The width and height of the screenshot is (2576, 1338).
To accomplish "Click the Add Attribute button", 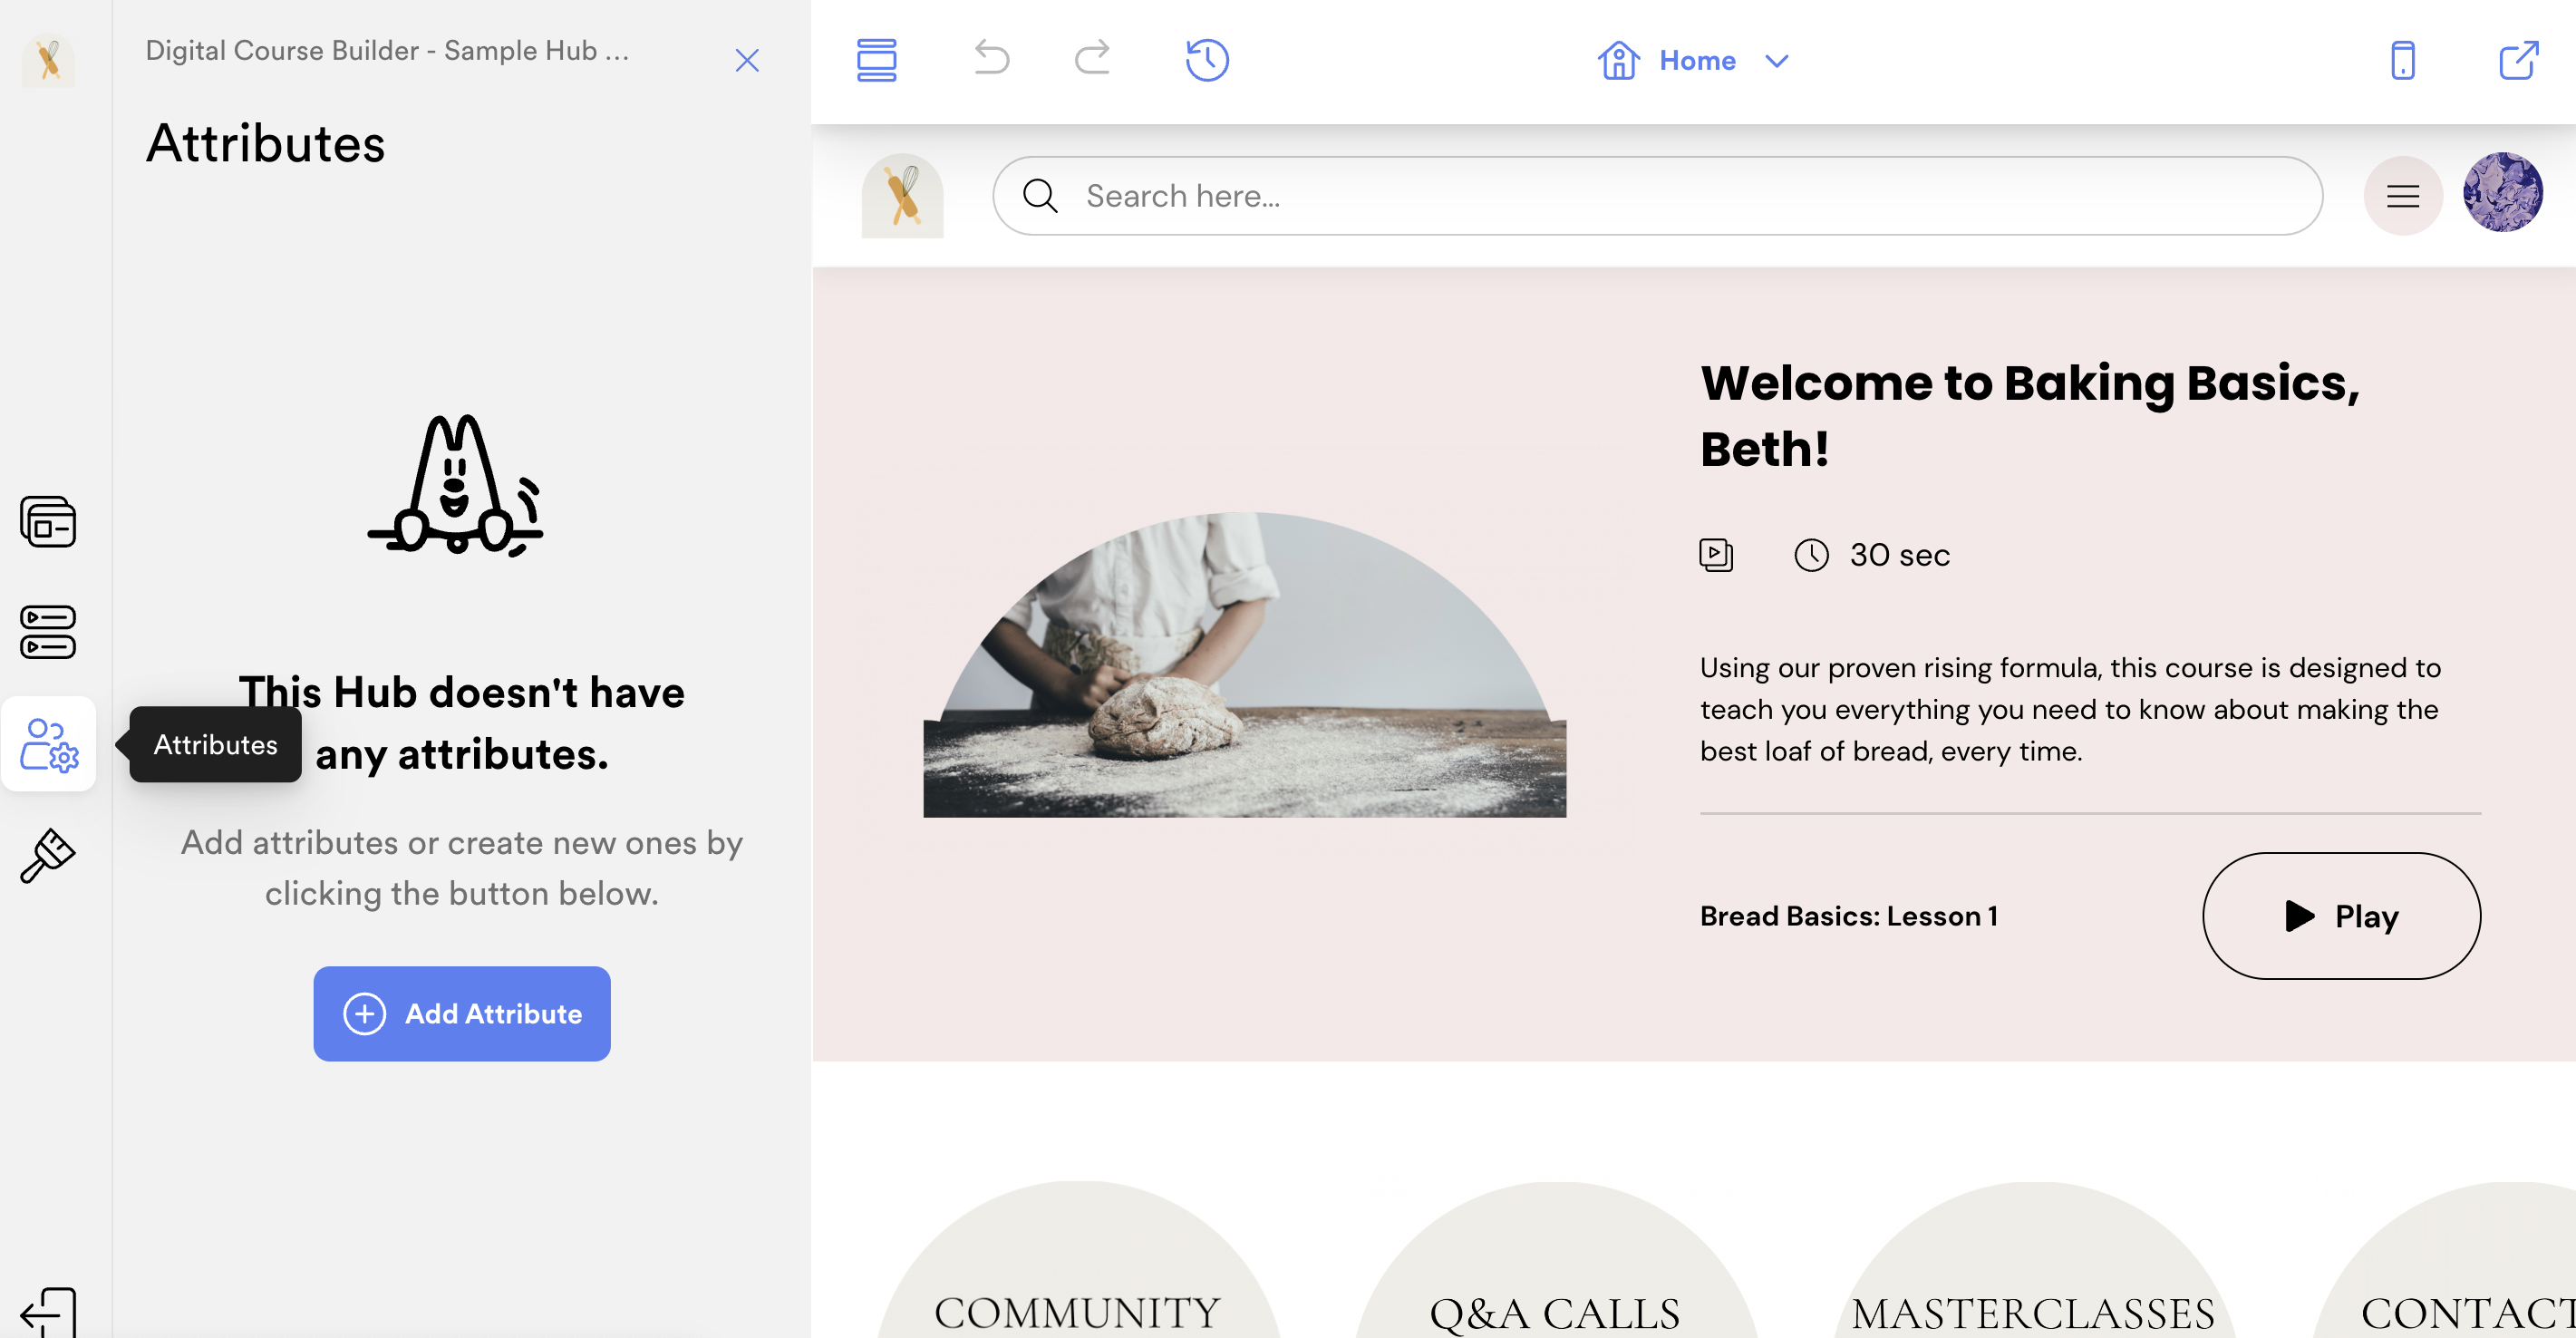I will tap(462, 1013).
